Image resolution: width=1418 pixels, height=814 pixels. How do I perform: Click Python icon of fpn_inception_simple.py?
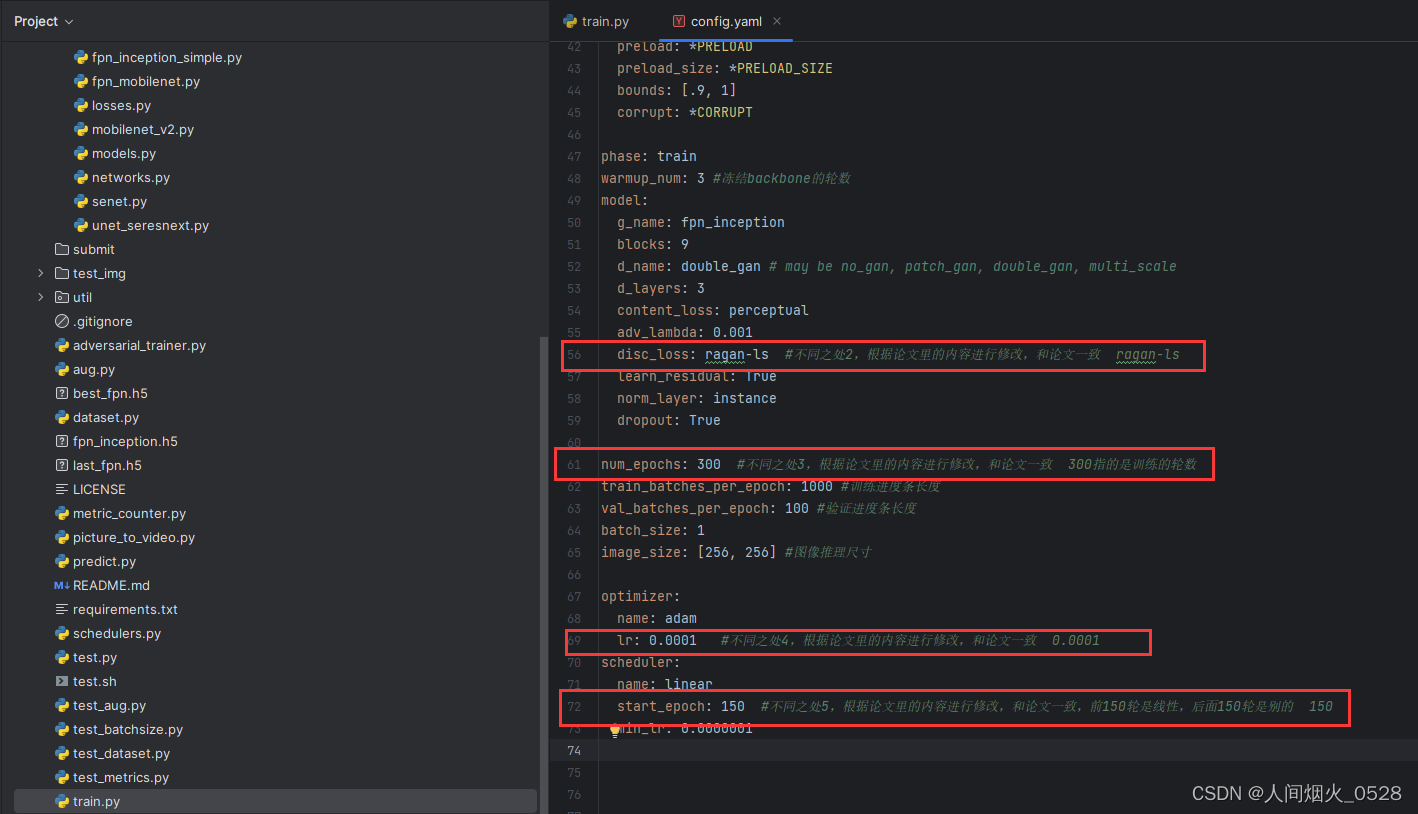point(81,57)
